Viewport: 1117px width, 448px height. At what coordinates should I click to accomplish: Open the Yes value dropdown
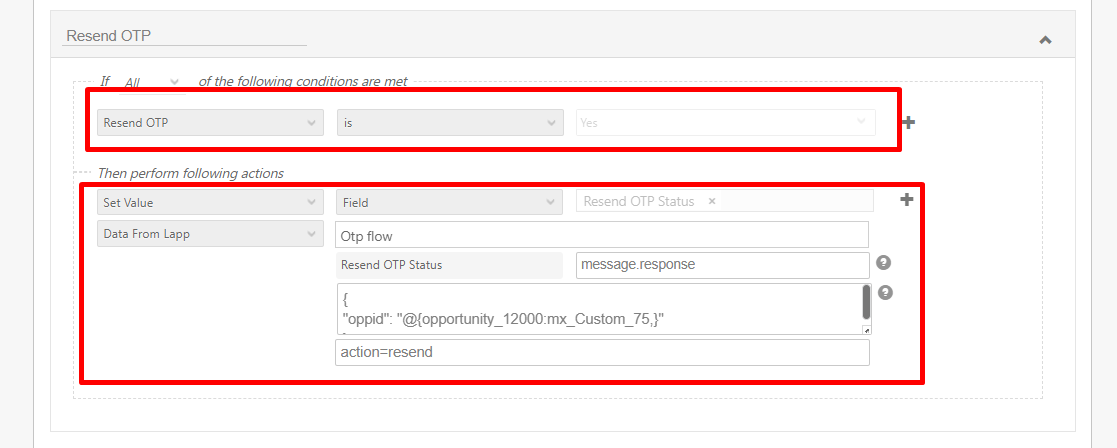(x=725, y=123)
